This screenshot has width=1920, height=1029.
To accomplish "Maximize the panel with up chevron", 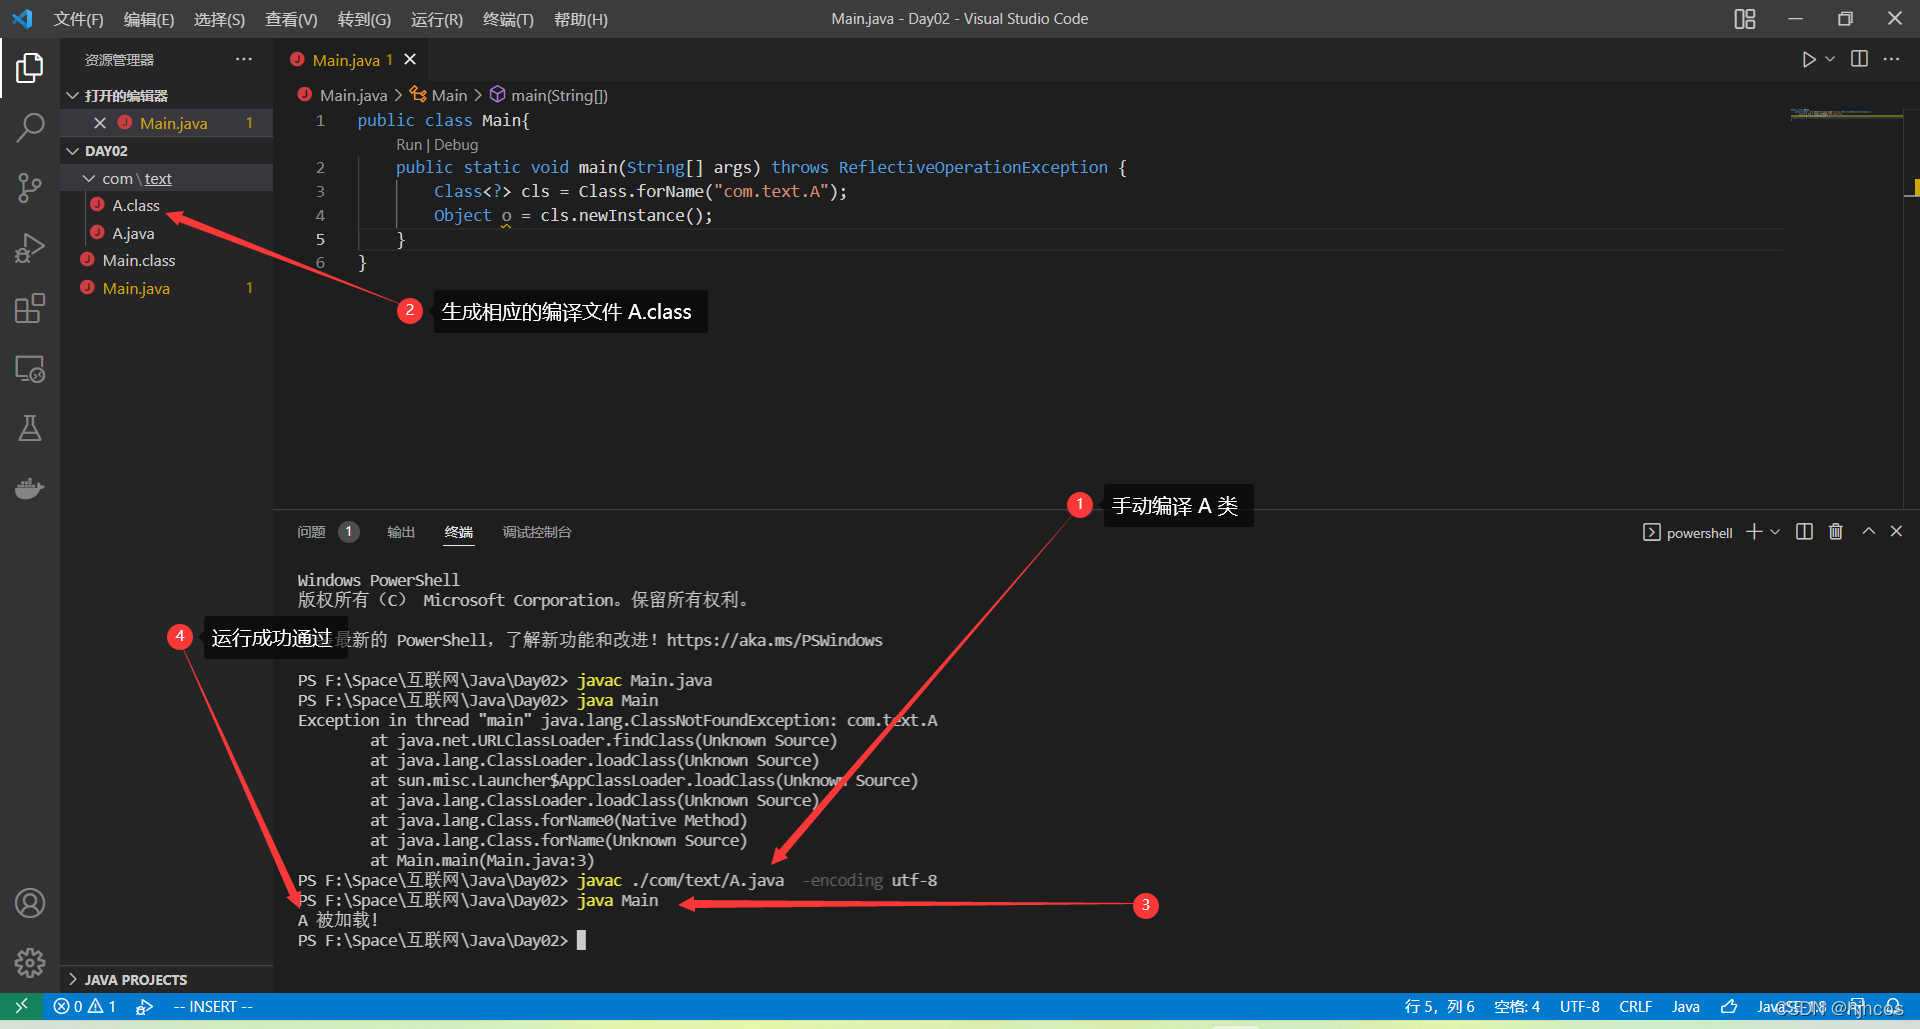I will point(1868,532).
